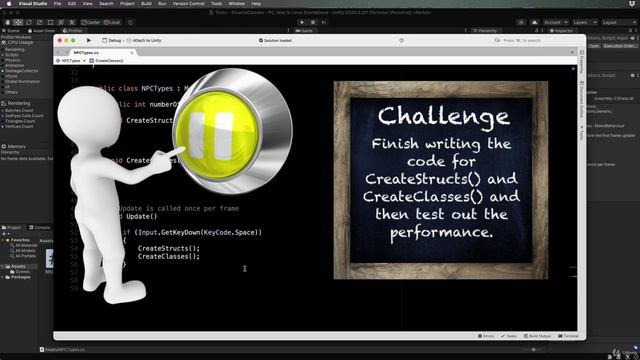Toggle Center pivot mode in Unity

click(91, 22)
